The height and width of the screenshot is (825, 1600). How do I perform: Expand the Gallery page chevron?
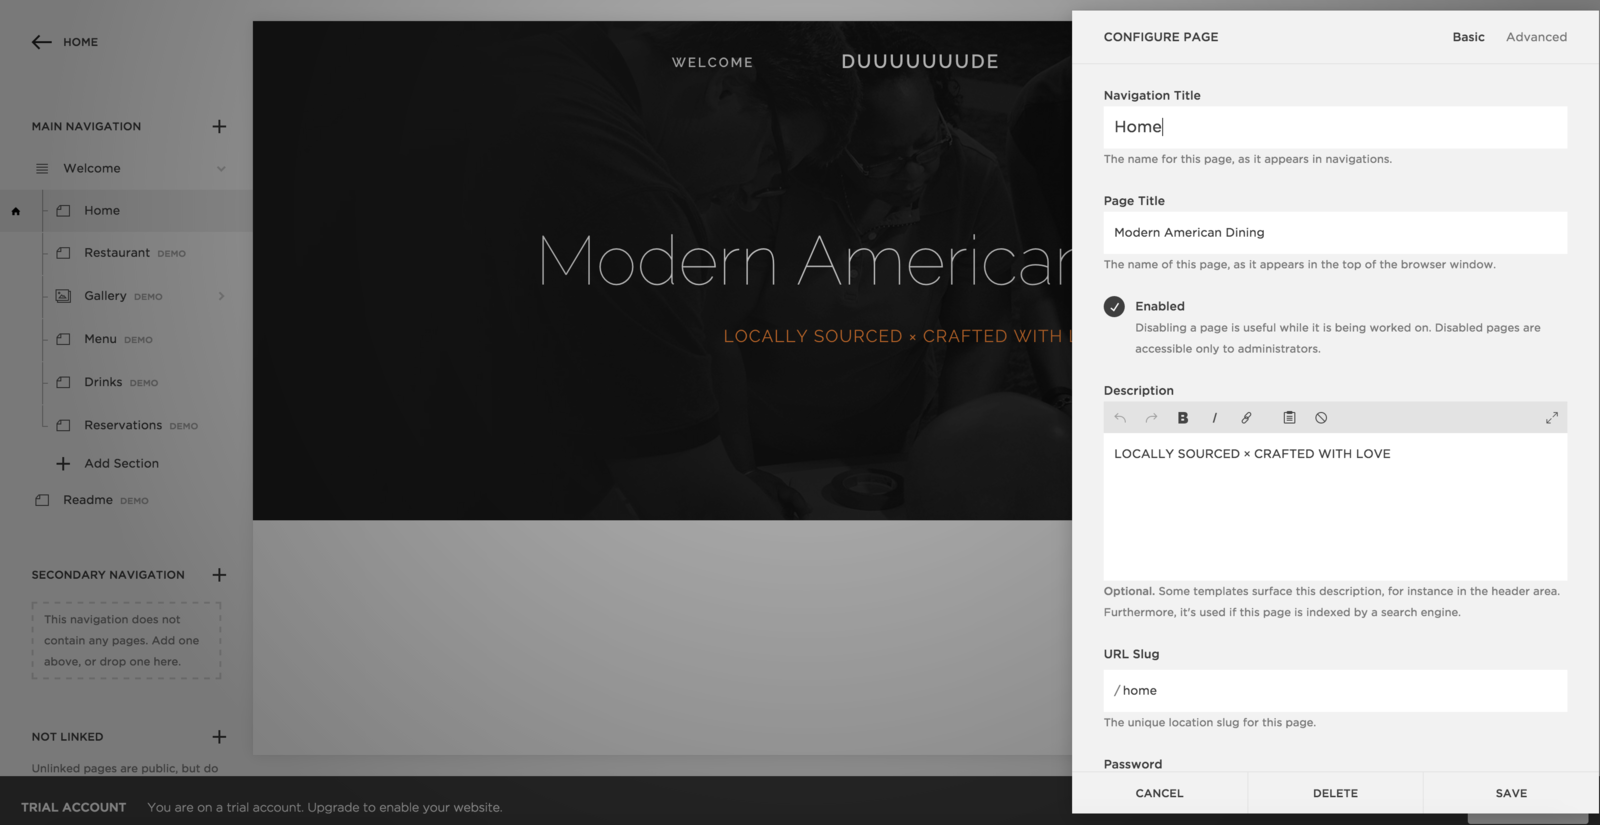click(x=221, y=296)
